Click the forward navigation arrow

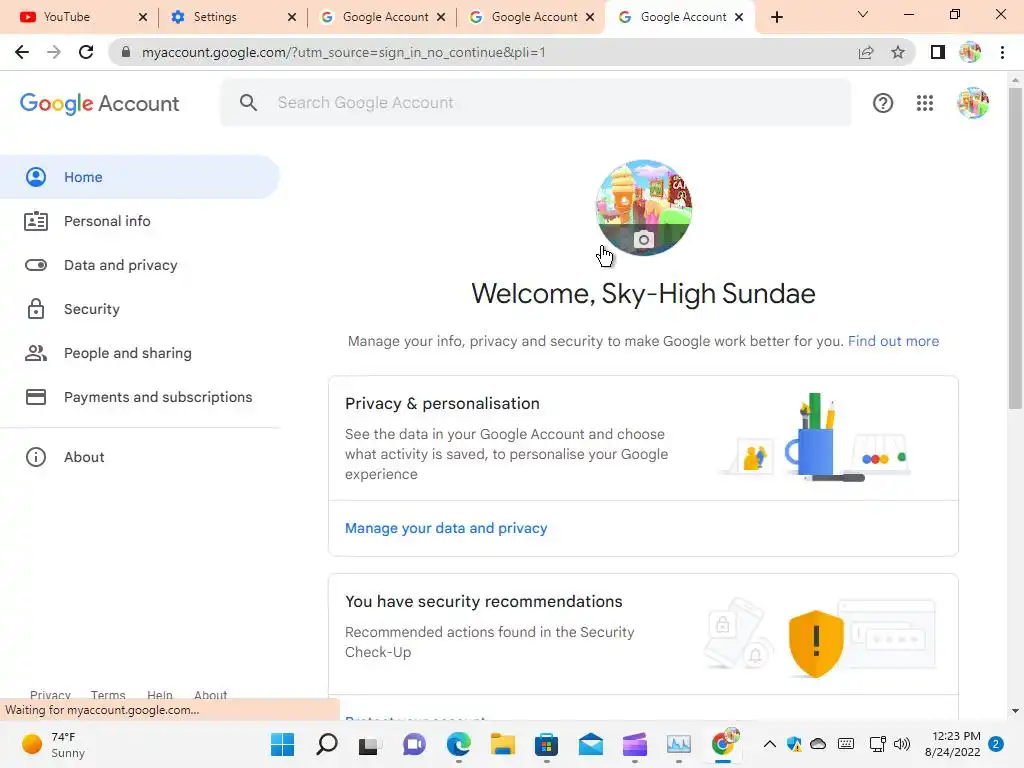tap(54, 52)
